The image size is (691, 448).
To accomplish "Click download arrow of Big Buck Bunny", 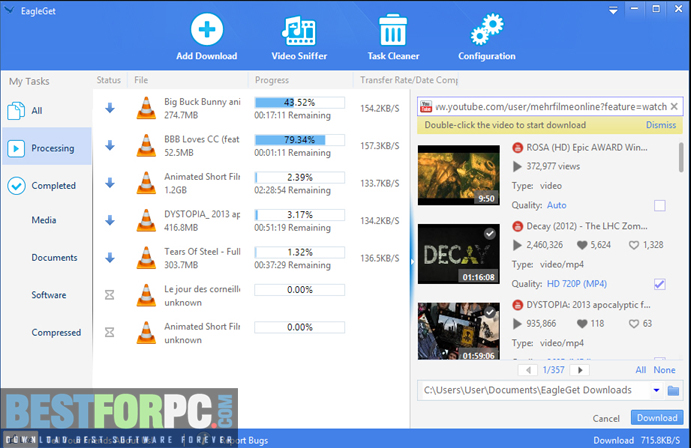I will coord(110,108).
